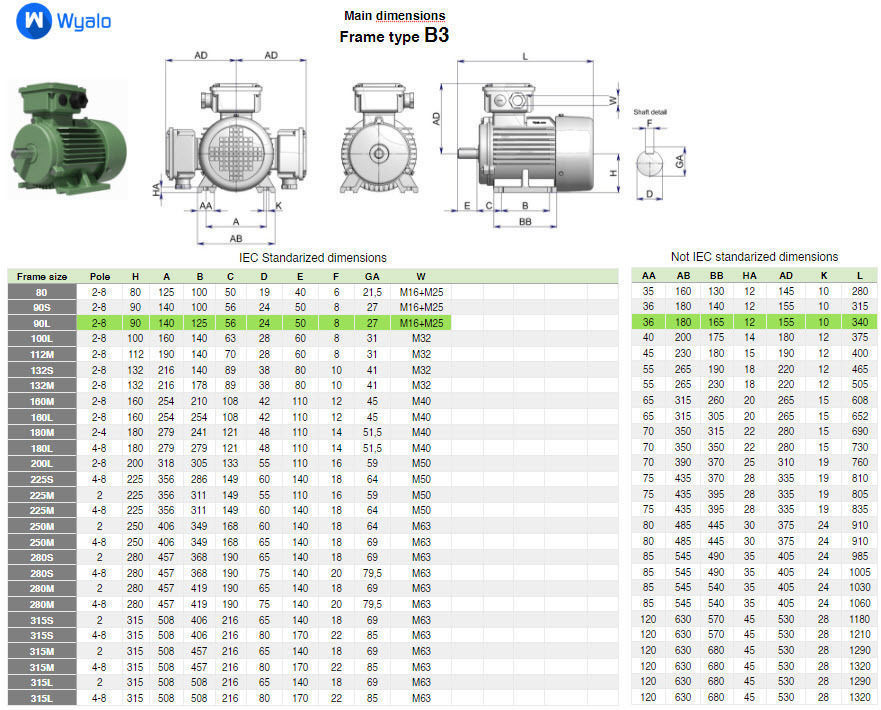Click the 'HA' column header
The image size is (881, 710).
point(749,275)
